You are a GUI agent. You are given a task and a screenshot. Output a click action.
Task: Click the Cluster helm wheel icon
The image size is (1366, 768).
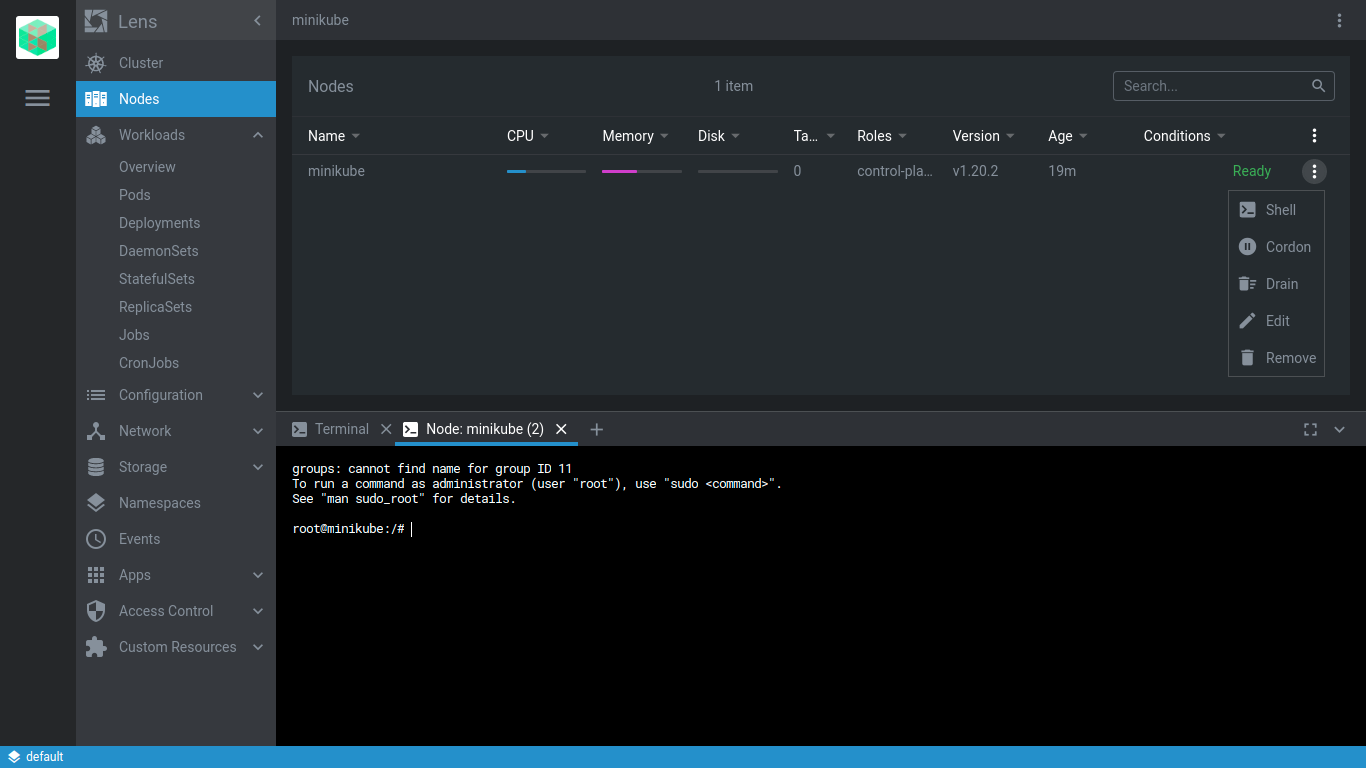[96, 63]
